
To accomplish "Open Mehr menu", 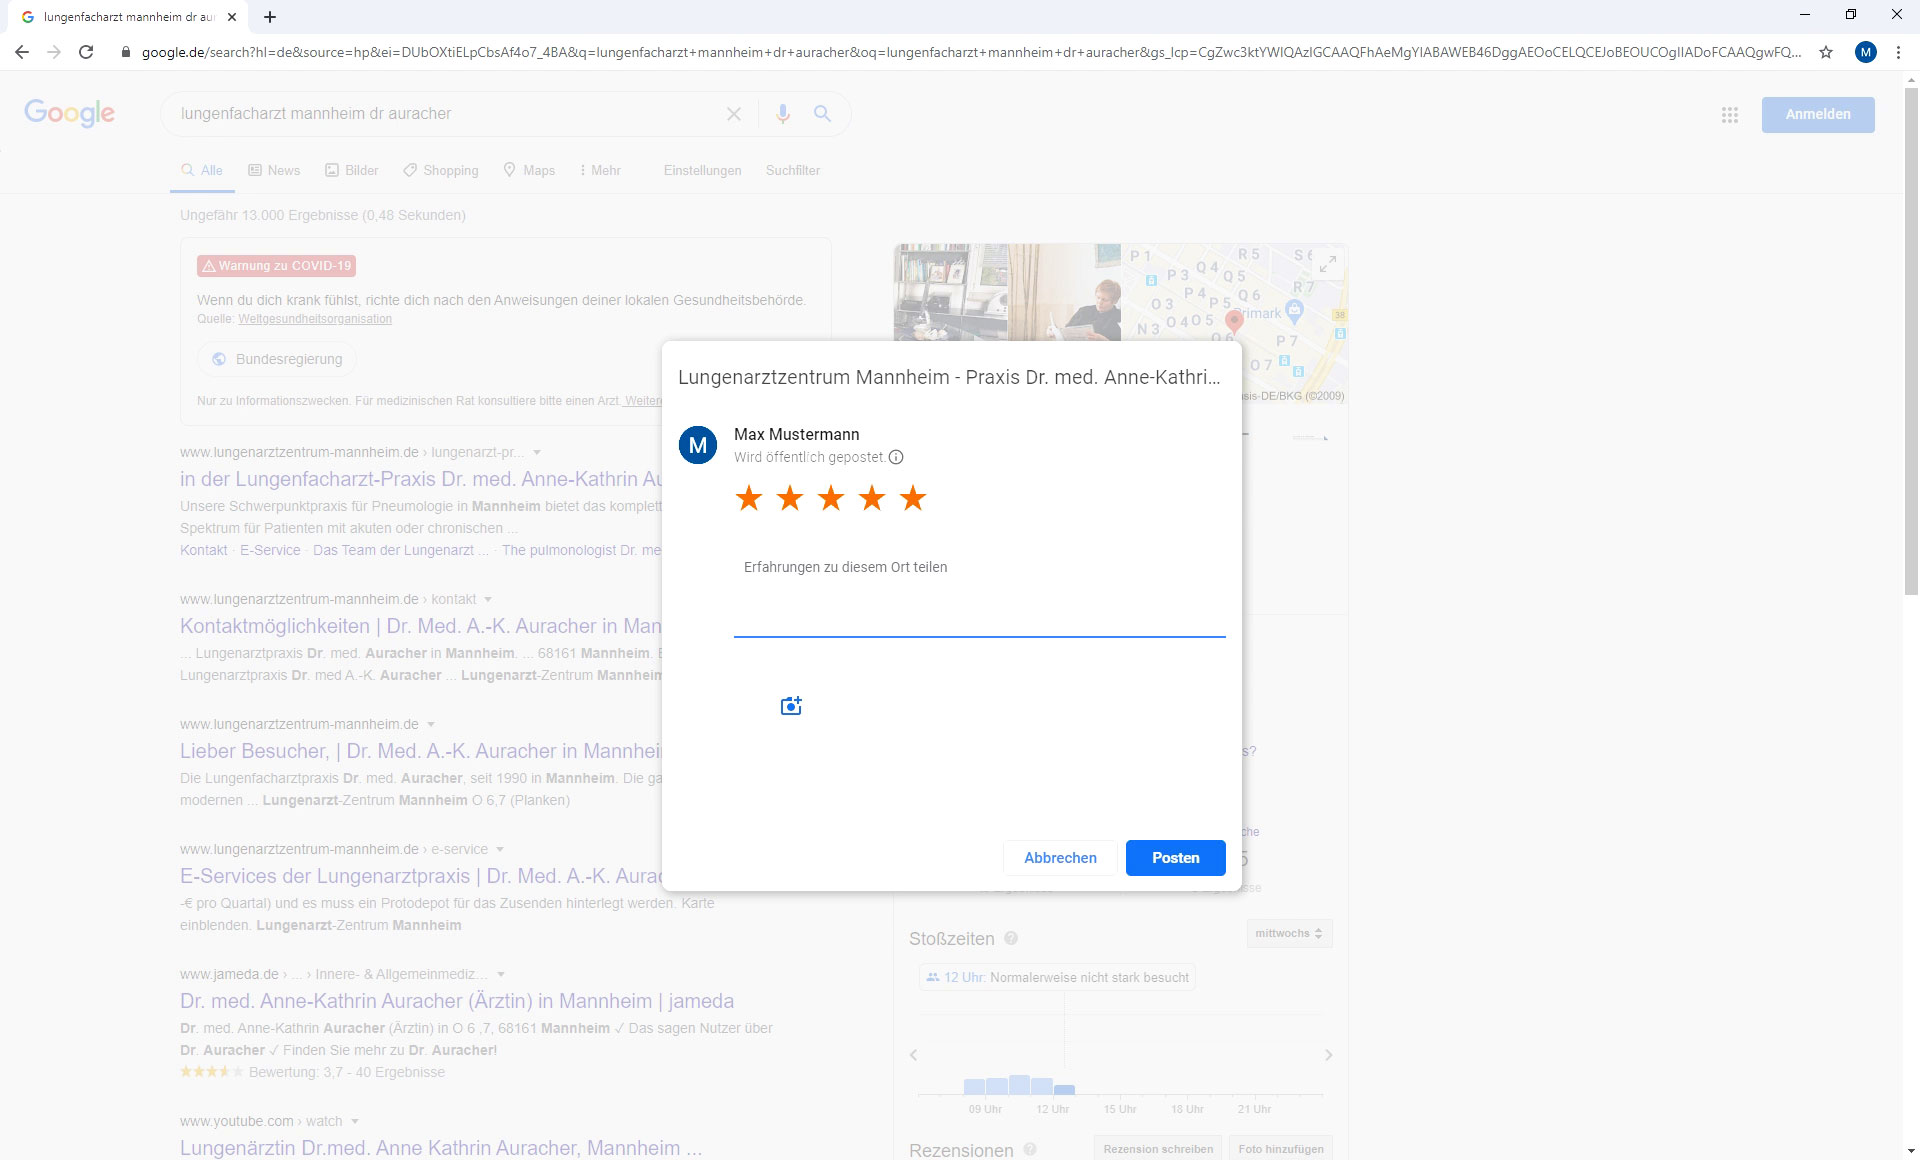I will click(x=600, y=171).
